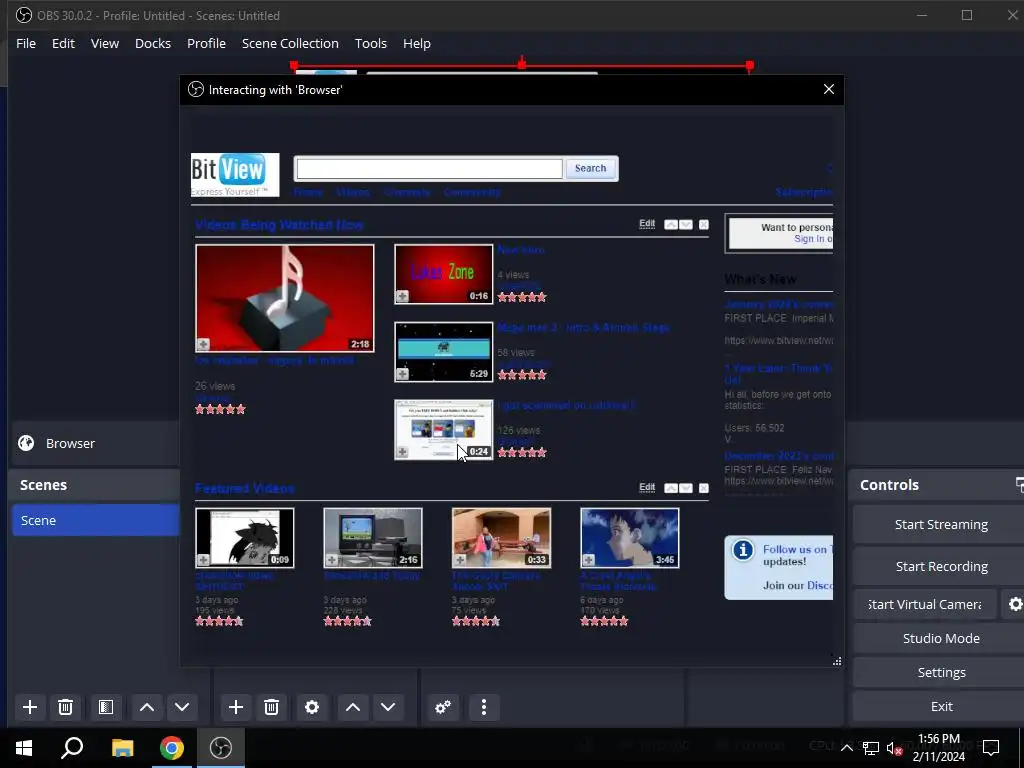Click the muted volume icon in system tray
This screenshot has width=1024, height=768.
point(894,748)
